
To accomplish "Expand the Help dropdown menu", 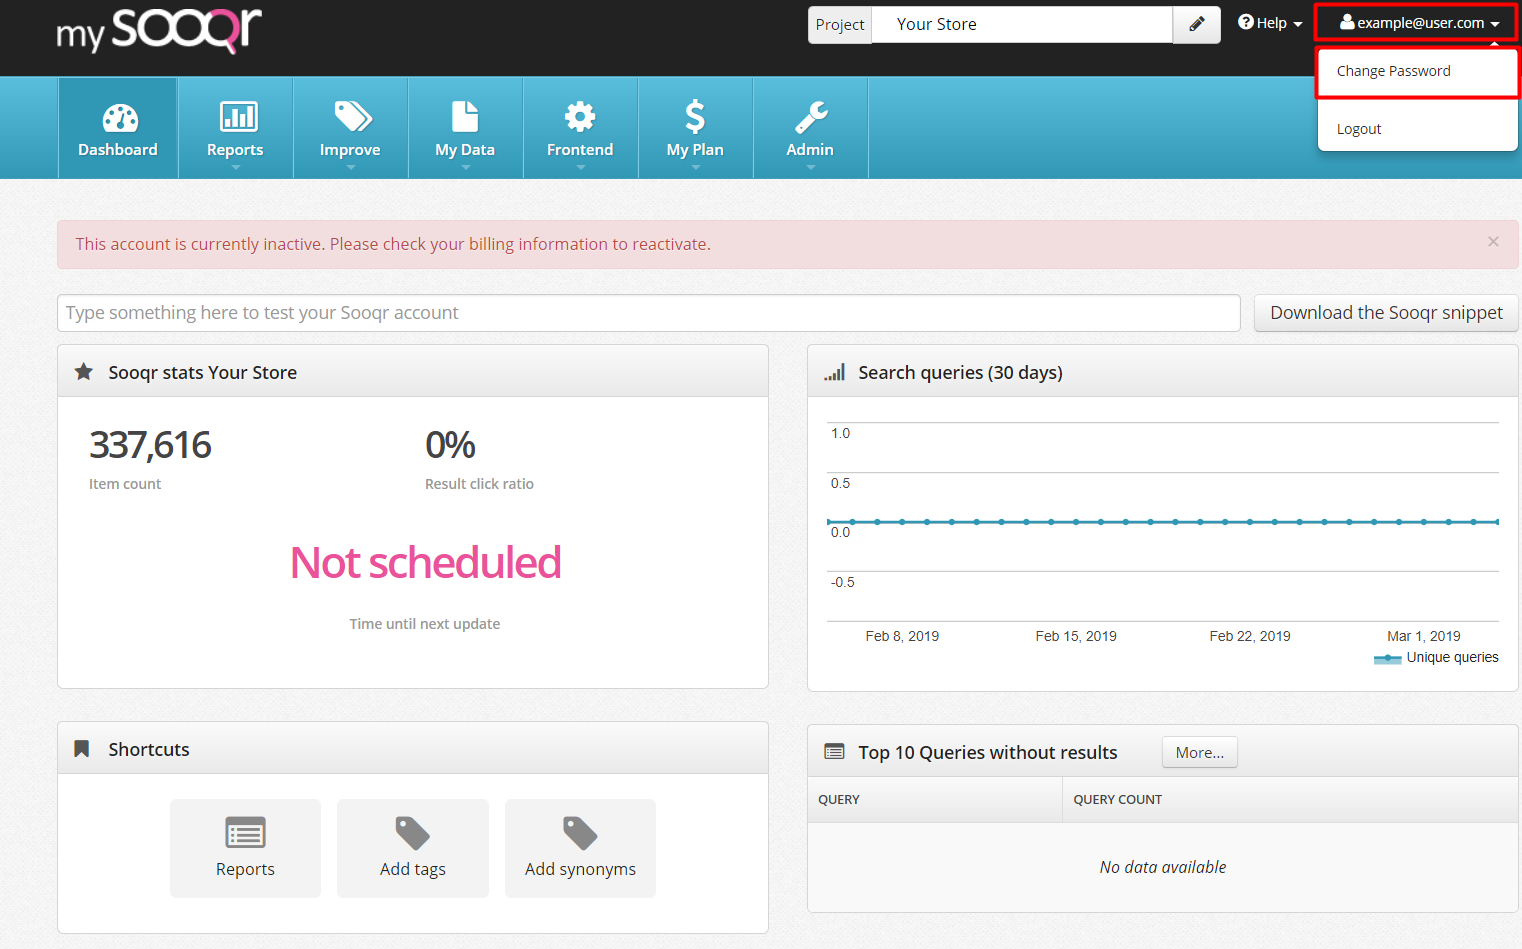I will click(x=1271, y=23).
